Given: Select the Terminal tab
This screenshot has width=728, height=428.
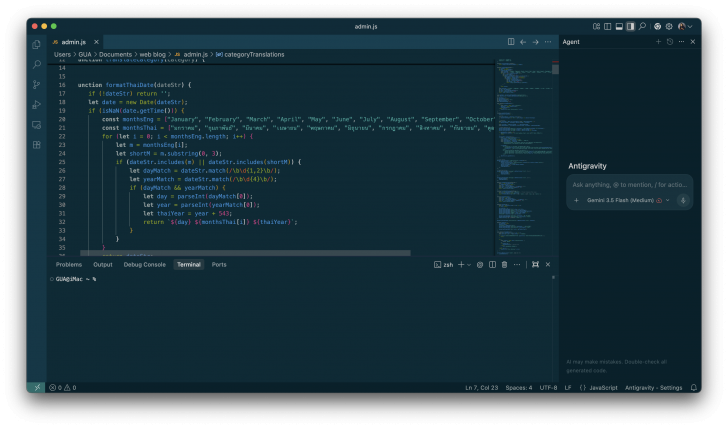Looking at the screenshot, I should 188,265.
